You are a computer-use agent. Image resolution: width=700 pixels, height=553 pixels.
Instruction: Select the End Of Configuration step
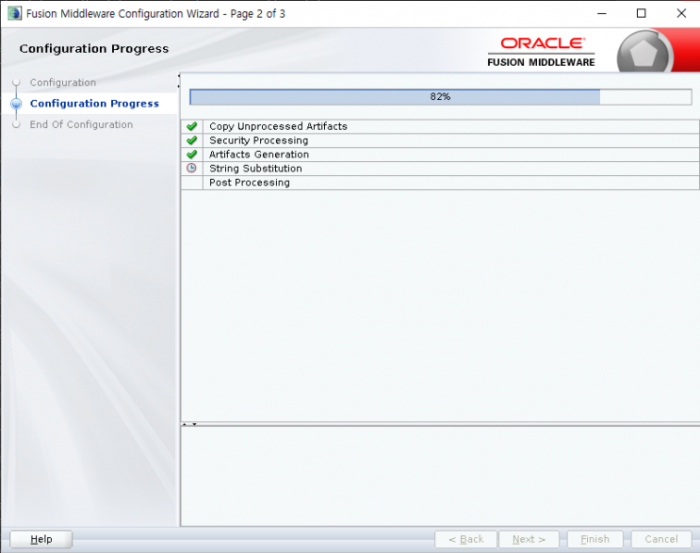click(x=81, y=125)
